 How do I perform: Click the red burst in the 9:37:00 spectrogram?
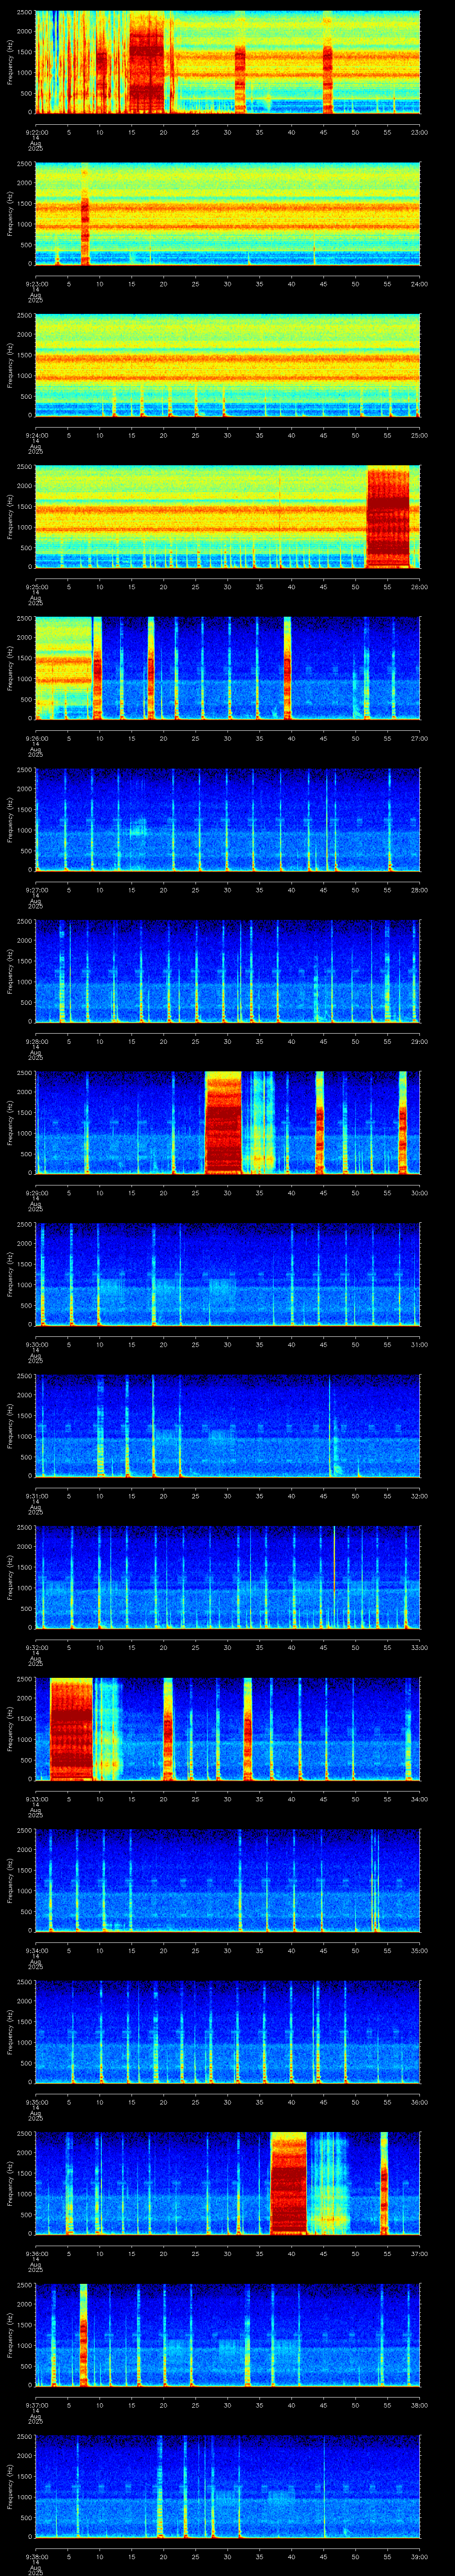(84, 2335)
